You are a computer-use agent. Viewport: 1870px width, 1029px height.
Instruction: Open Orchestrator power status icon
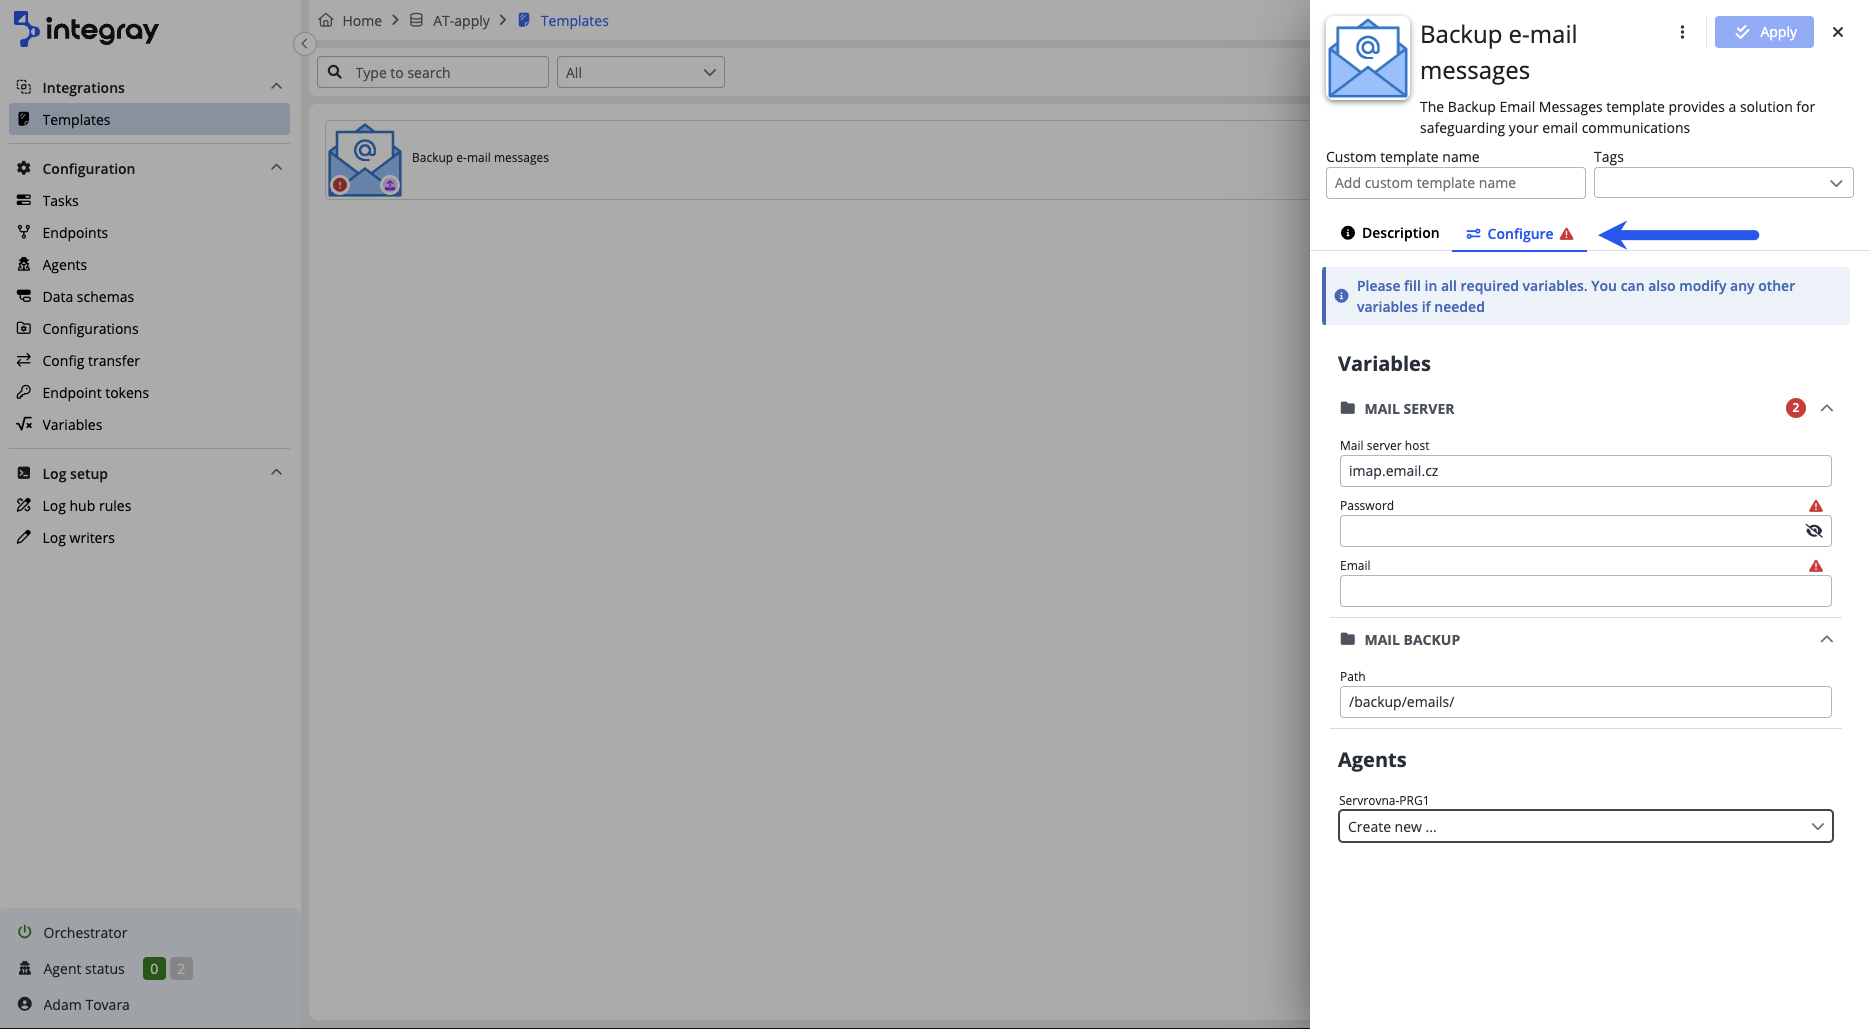[x=25, y=932]
